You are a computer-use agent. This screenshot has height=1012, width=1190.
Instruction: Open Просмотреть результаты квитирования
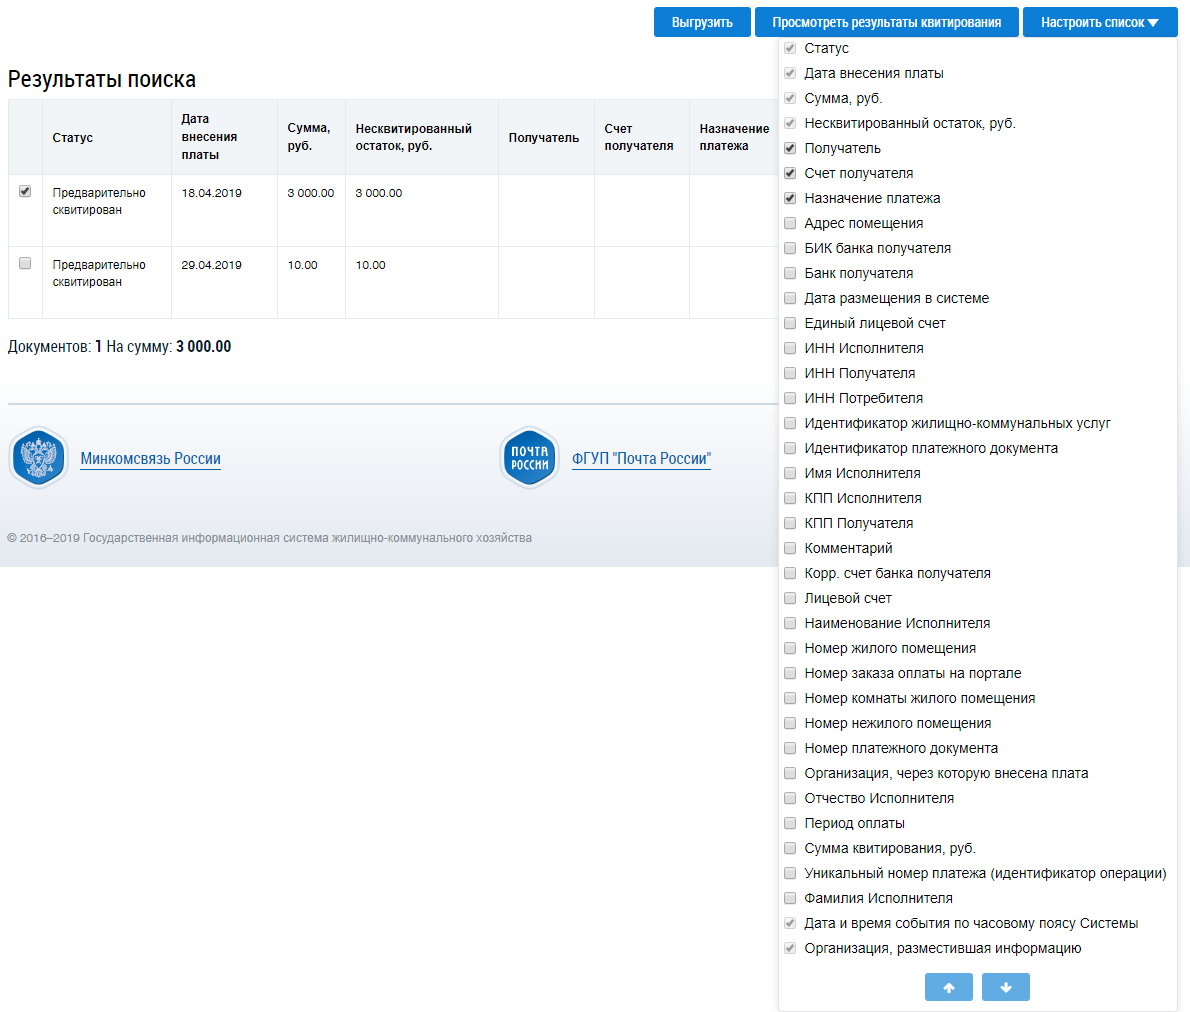886,22
